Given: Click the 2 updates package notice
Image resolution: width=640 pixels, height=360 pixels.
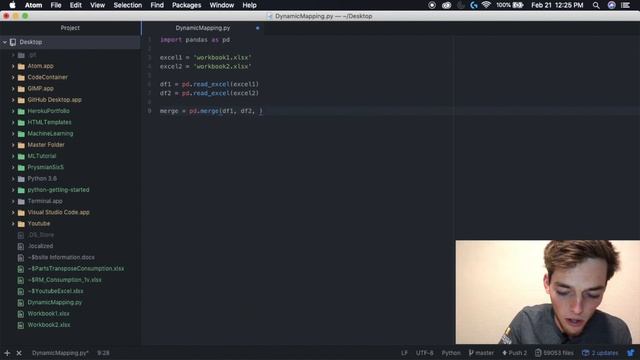Looking at the screenshot, I should [x=600, y=353].
